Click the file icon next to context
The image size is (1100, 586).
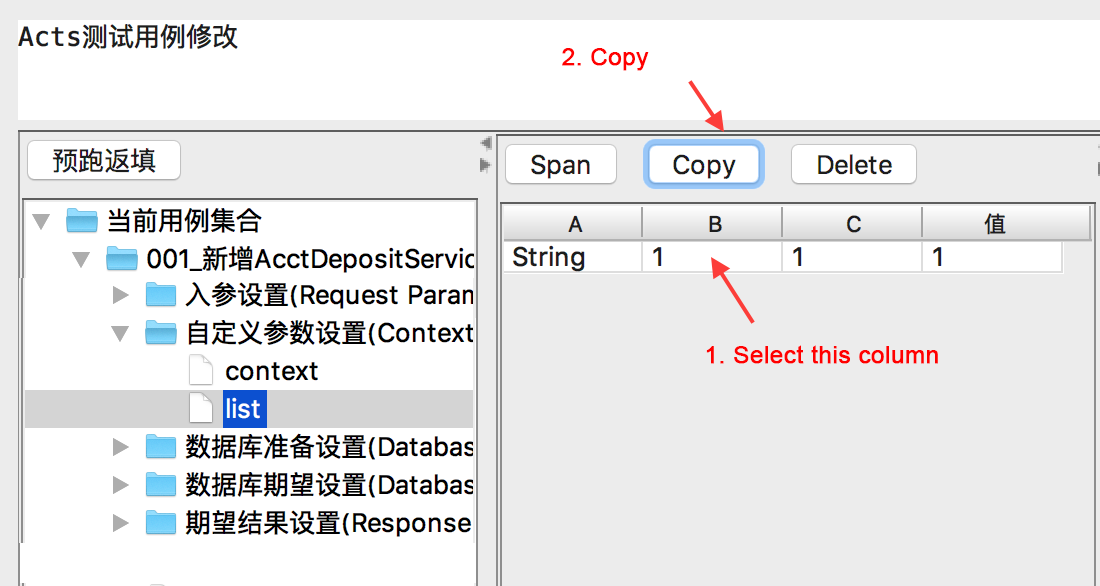click(201, 371)
